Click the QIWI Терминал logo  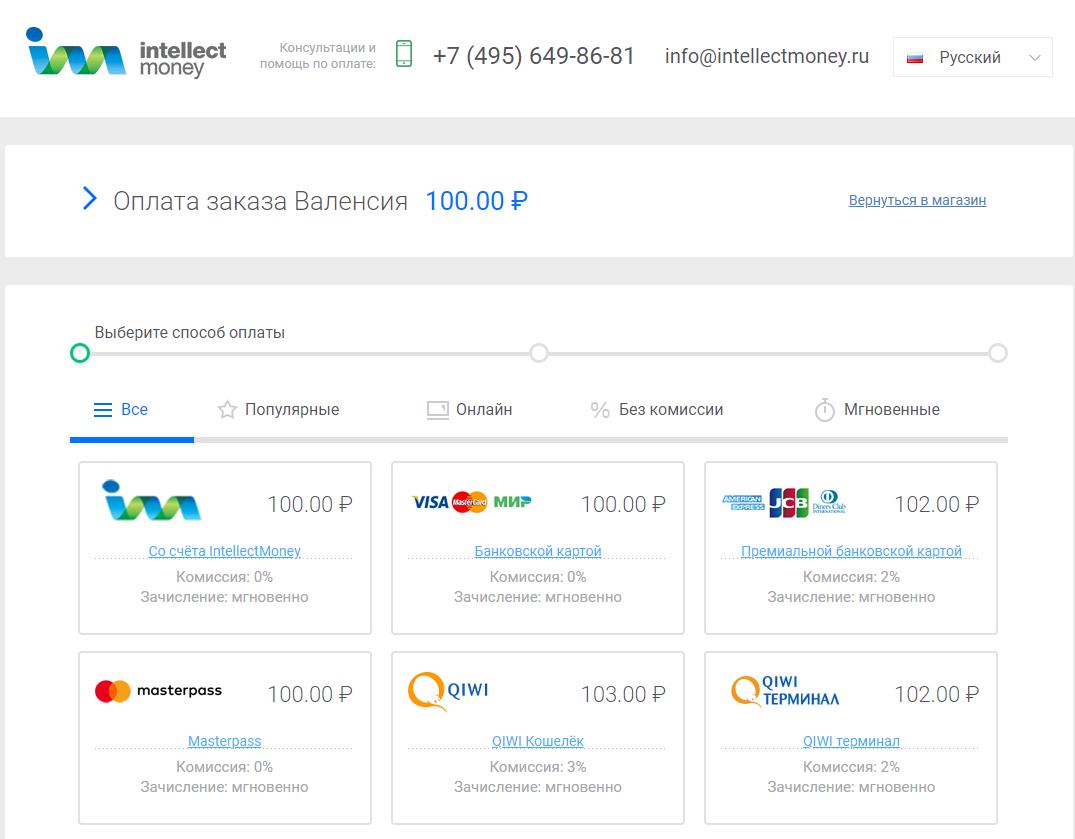785,691
